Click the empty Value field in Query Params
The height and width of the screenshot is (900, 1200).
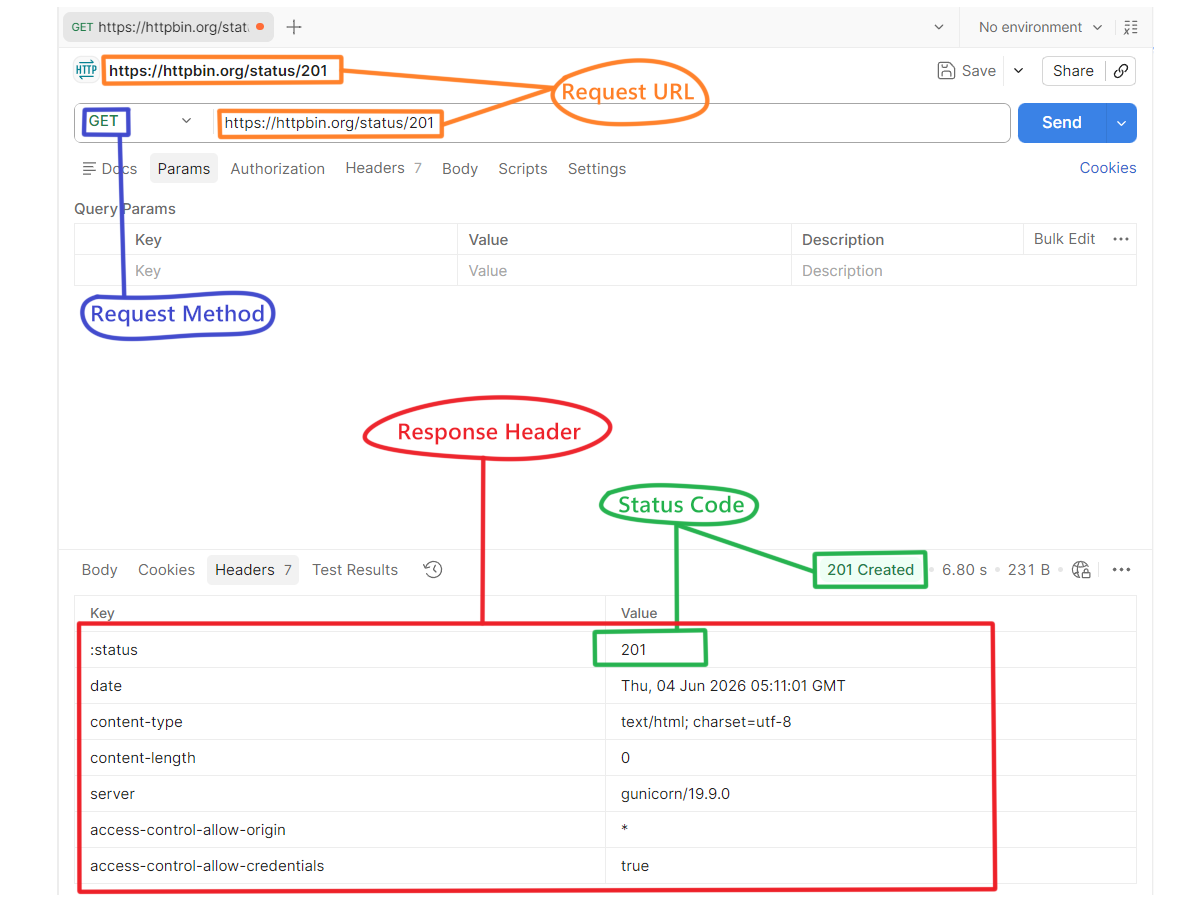[x=624, y=271]
